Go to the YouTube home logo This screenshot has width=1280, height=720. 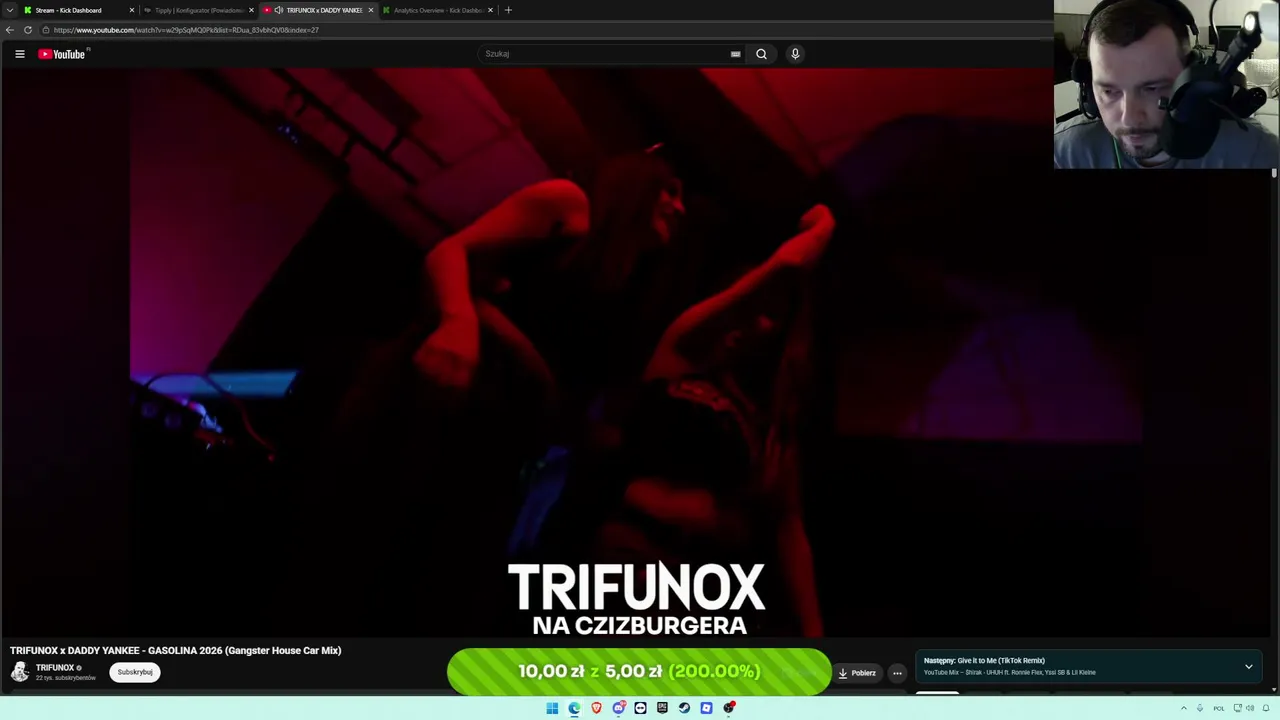pyautogui.click(x=62, y=54)
